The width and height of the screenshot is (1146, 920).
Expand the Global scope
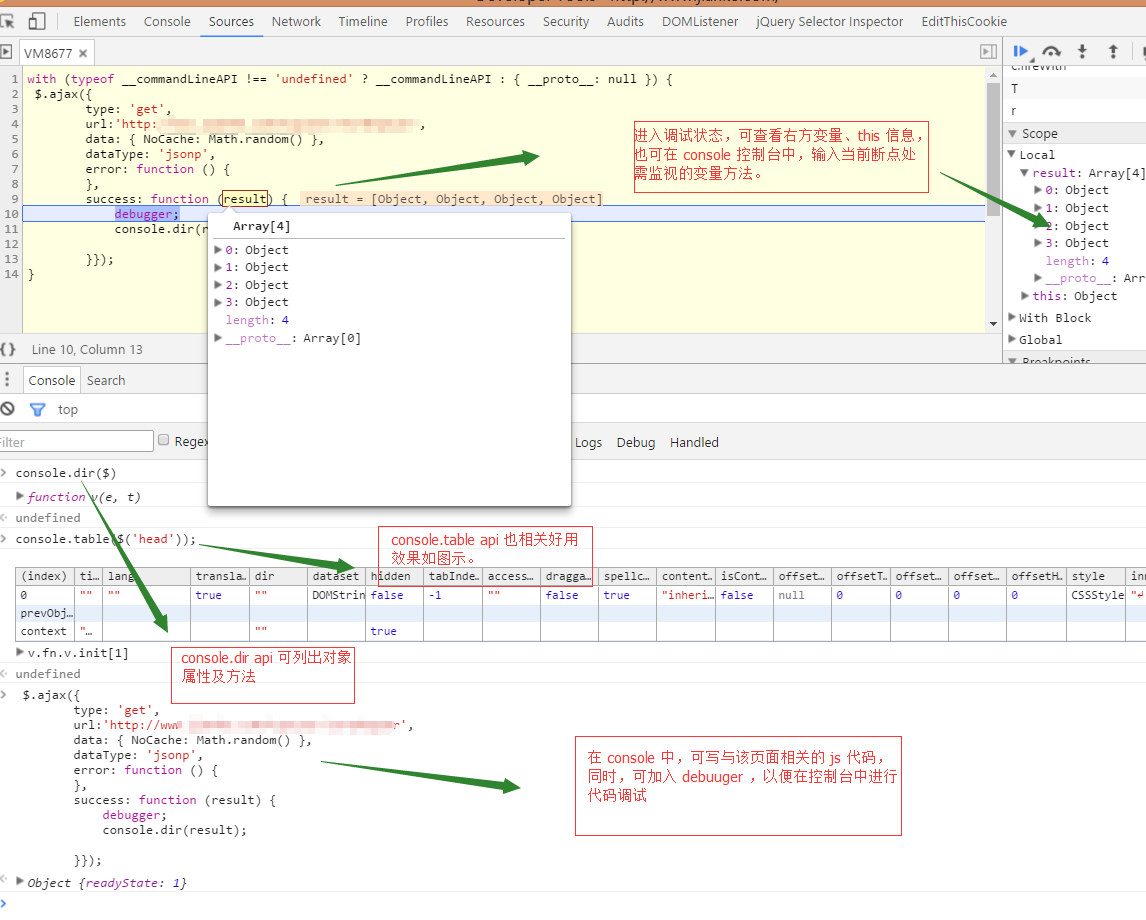pos(1012,339)
